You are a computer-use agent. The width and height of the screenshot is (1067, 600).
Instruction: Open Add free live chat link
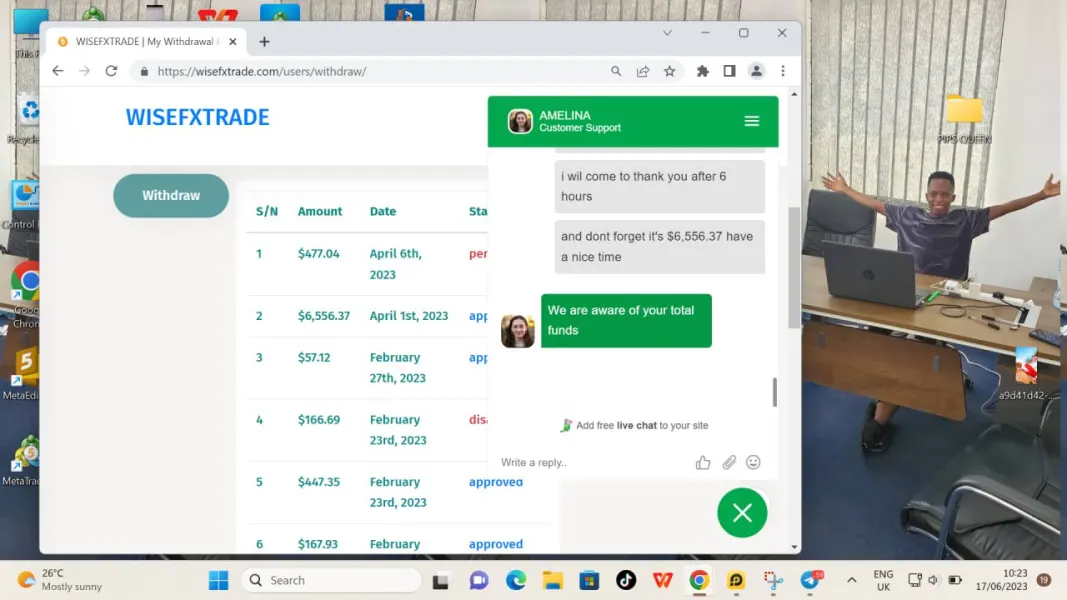634,425
